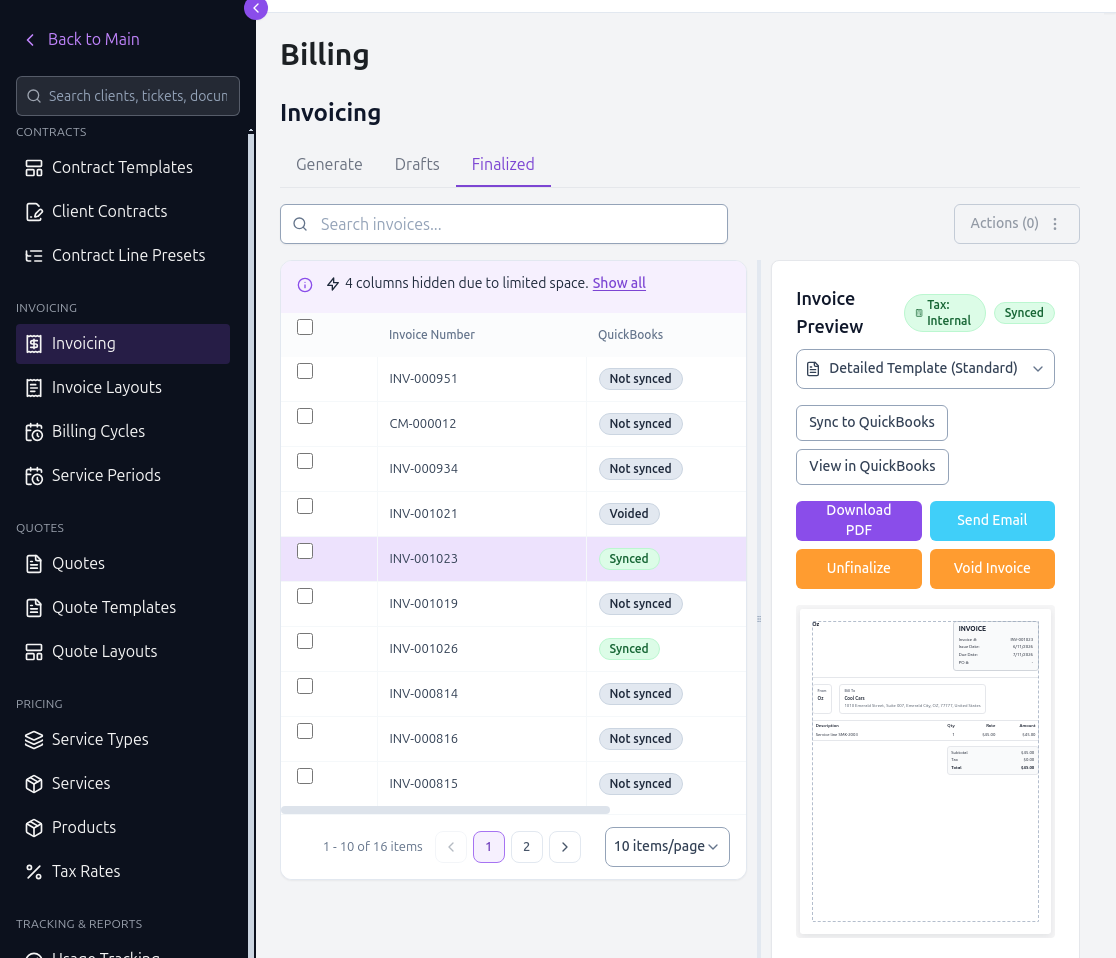Click the Service Periods calendar icon
1116x958 pixels.
pos(33,476)
